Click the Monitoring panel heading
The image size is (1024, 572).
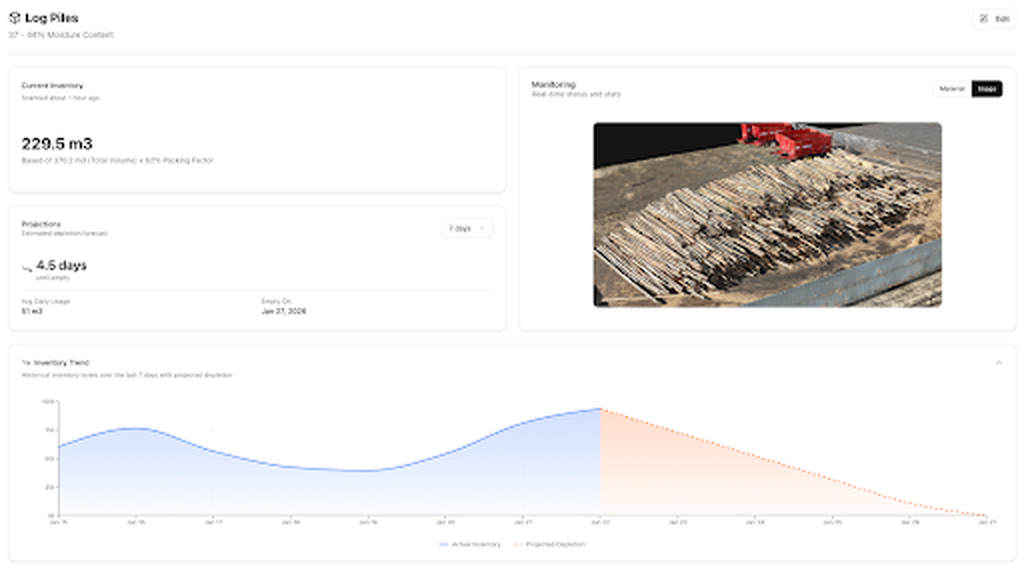(553, 84)
